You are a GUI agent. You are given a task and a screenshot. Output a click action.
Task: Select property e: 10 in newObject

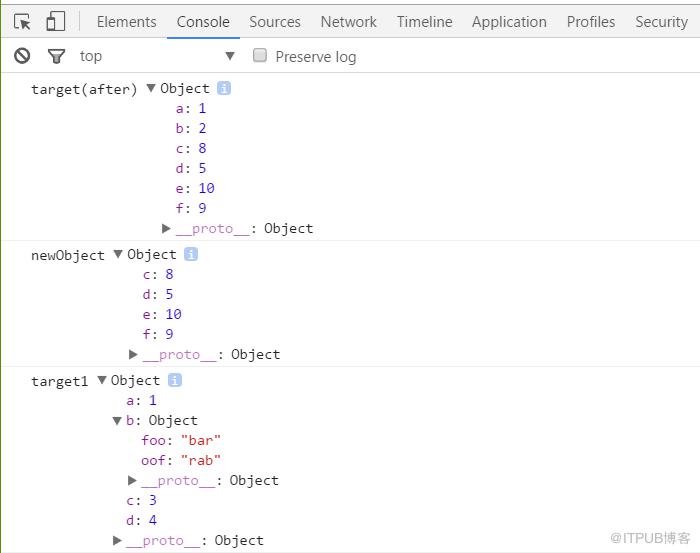[x=162, y=314]
